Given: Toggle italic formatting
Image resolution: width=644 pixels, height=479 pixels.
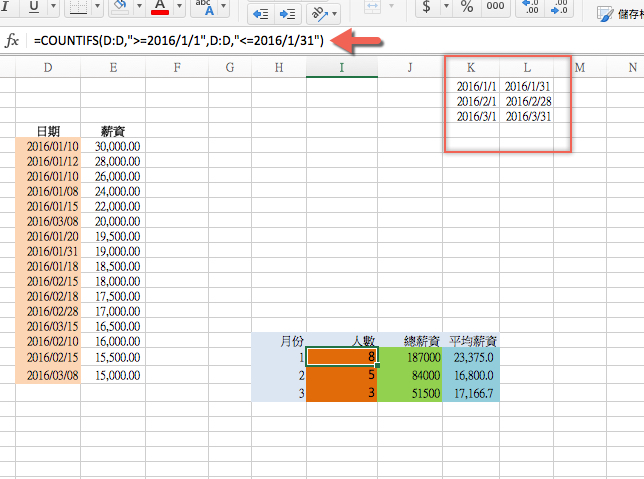Looking at the screenshot, I should click(6, 7).
